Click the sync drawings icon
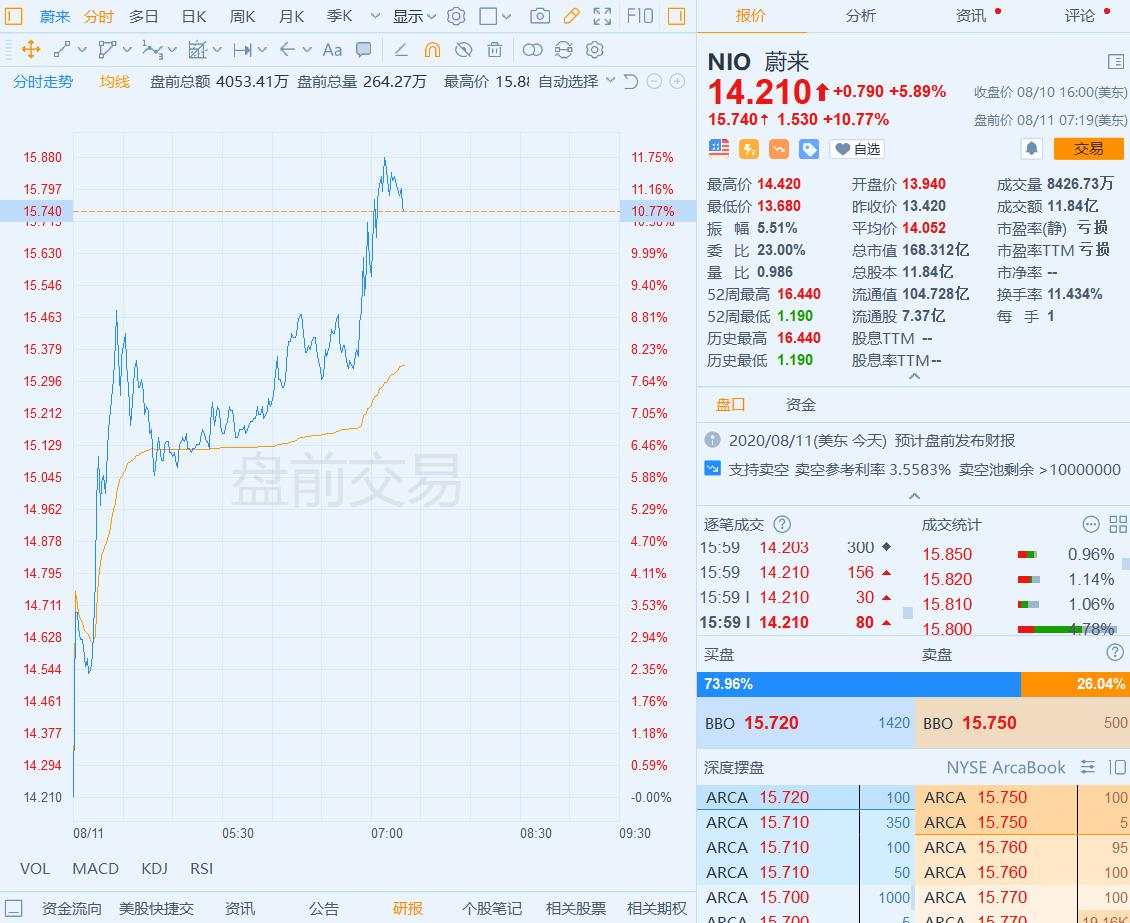1130x923 pixels. click(564, 50)
